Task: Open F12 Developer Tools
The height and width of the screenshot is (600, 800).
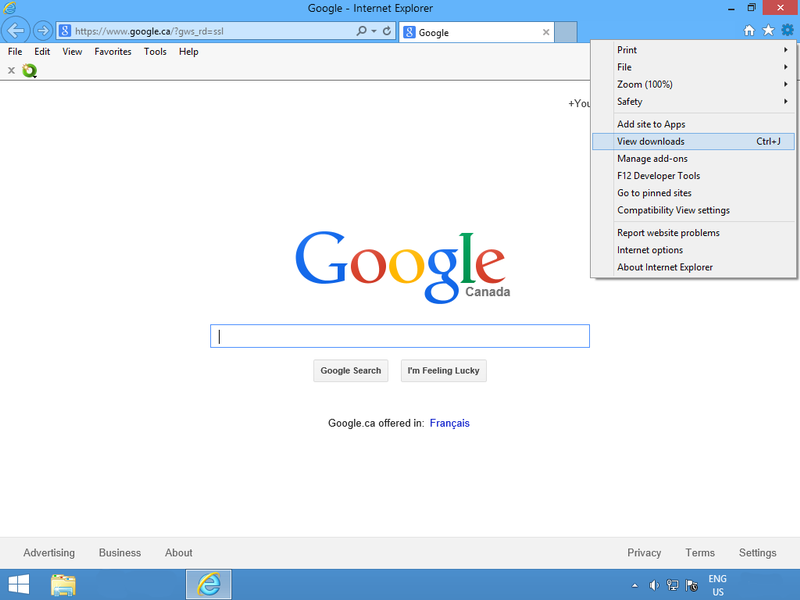Action: coord(693,176)
